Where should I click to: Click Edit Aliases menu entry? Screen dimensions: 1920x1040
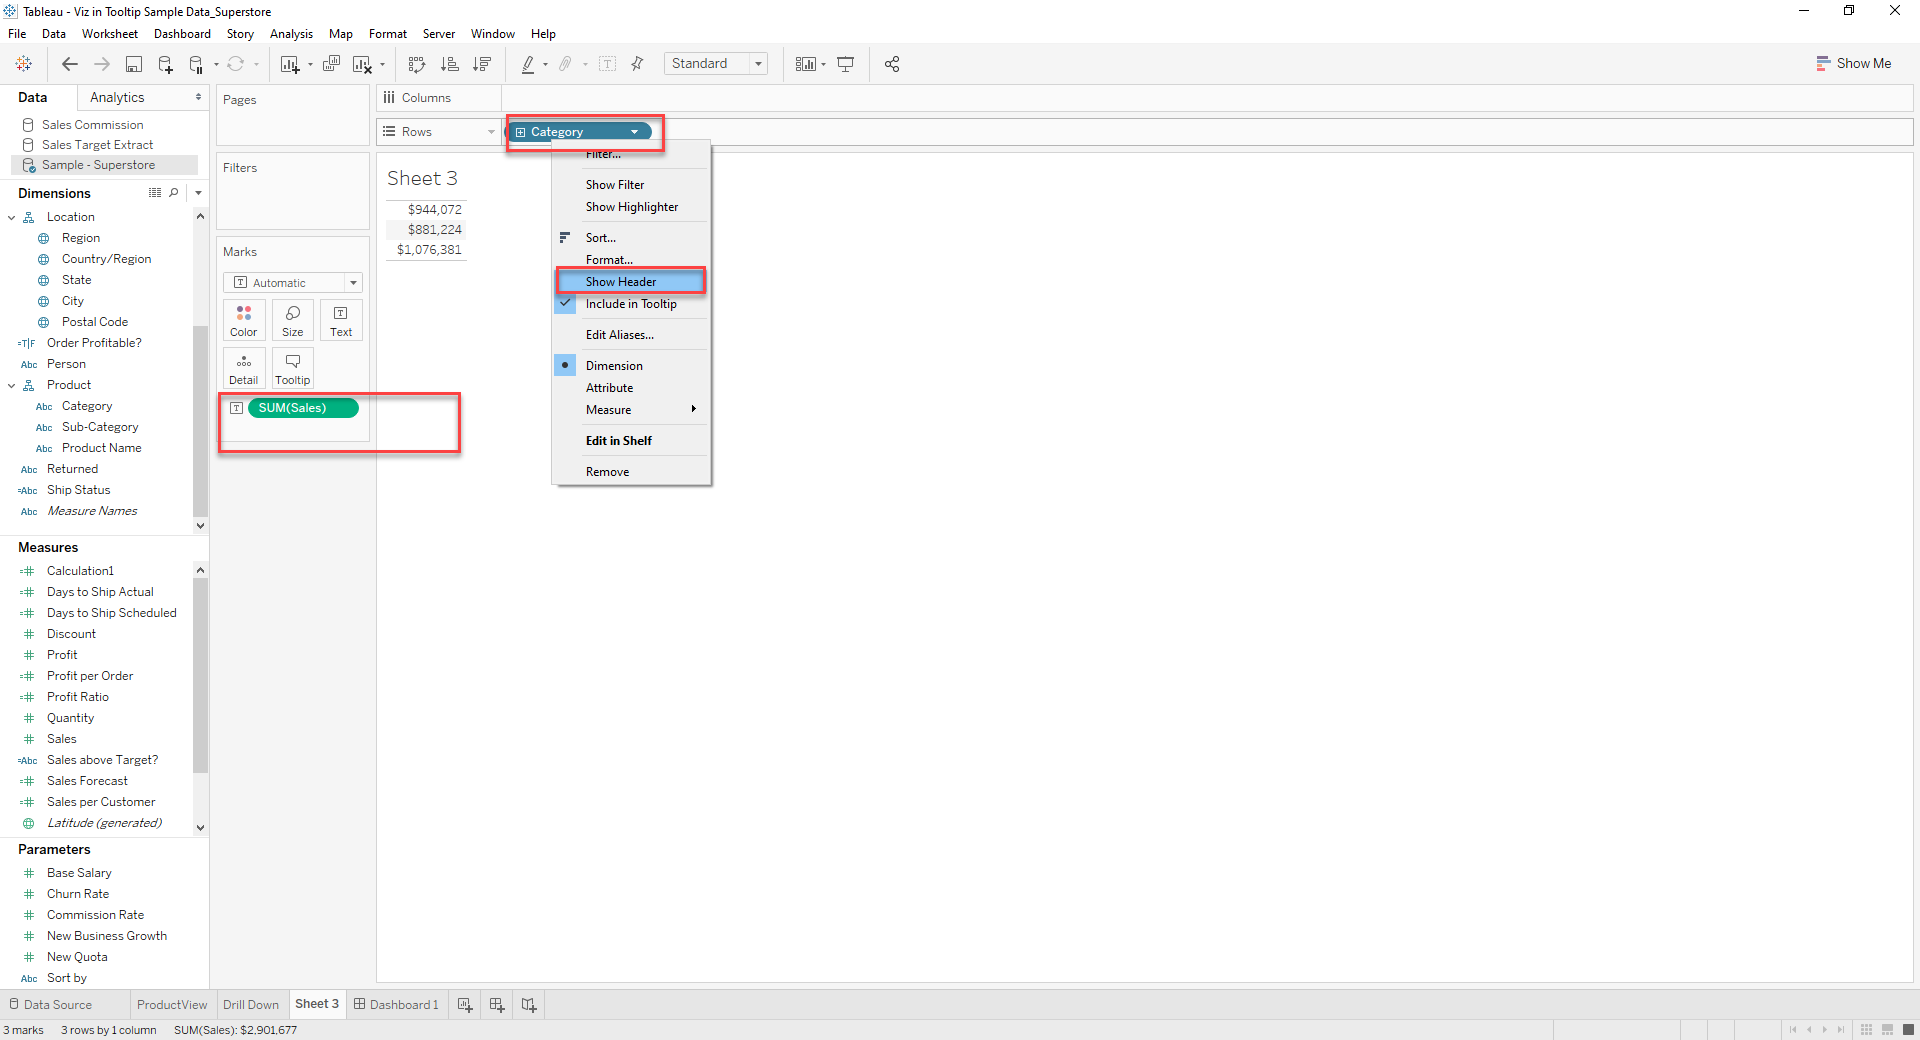(620, 335)
